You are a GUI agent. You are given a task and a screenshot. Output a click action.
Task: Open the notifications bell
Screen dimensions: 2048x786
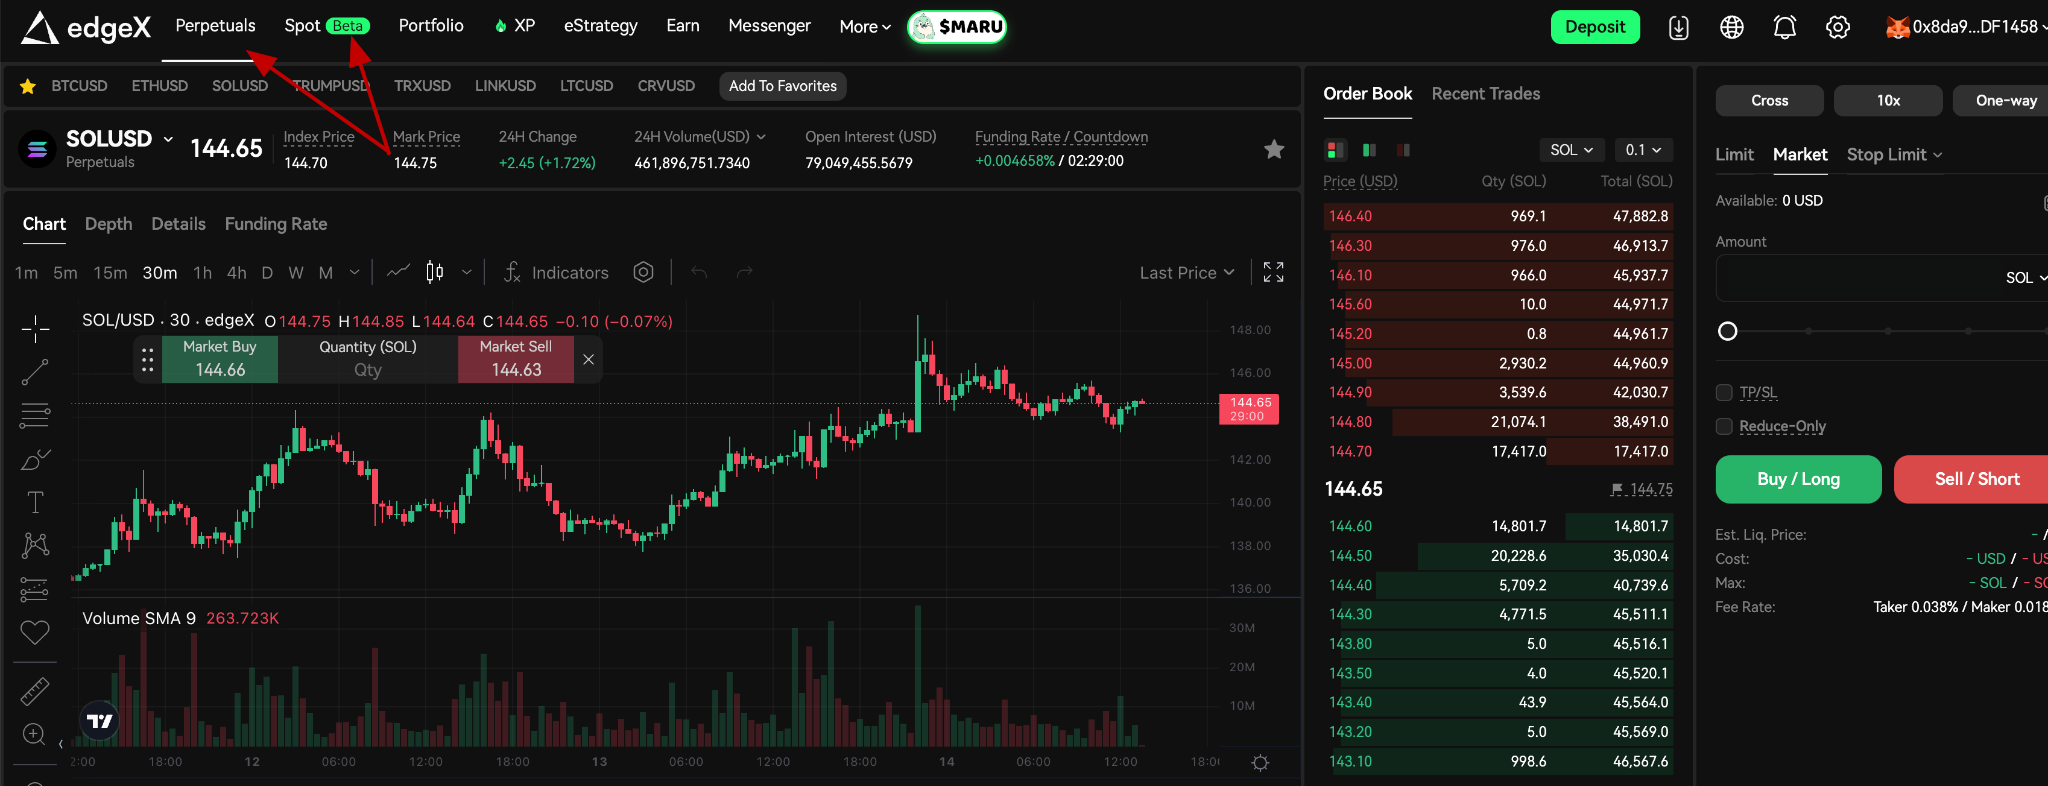pos(1785,28)
